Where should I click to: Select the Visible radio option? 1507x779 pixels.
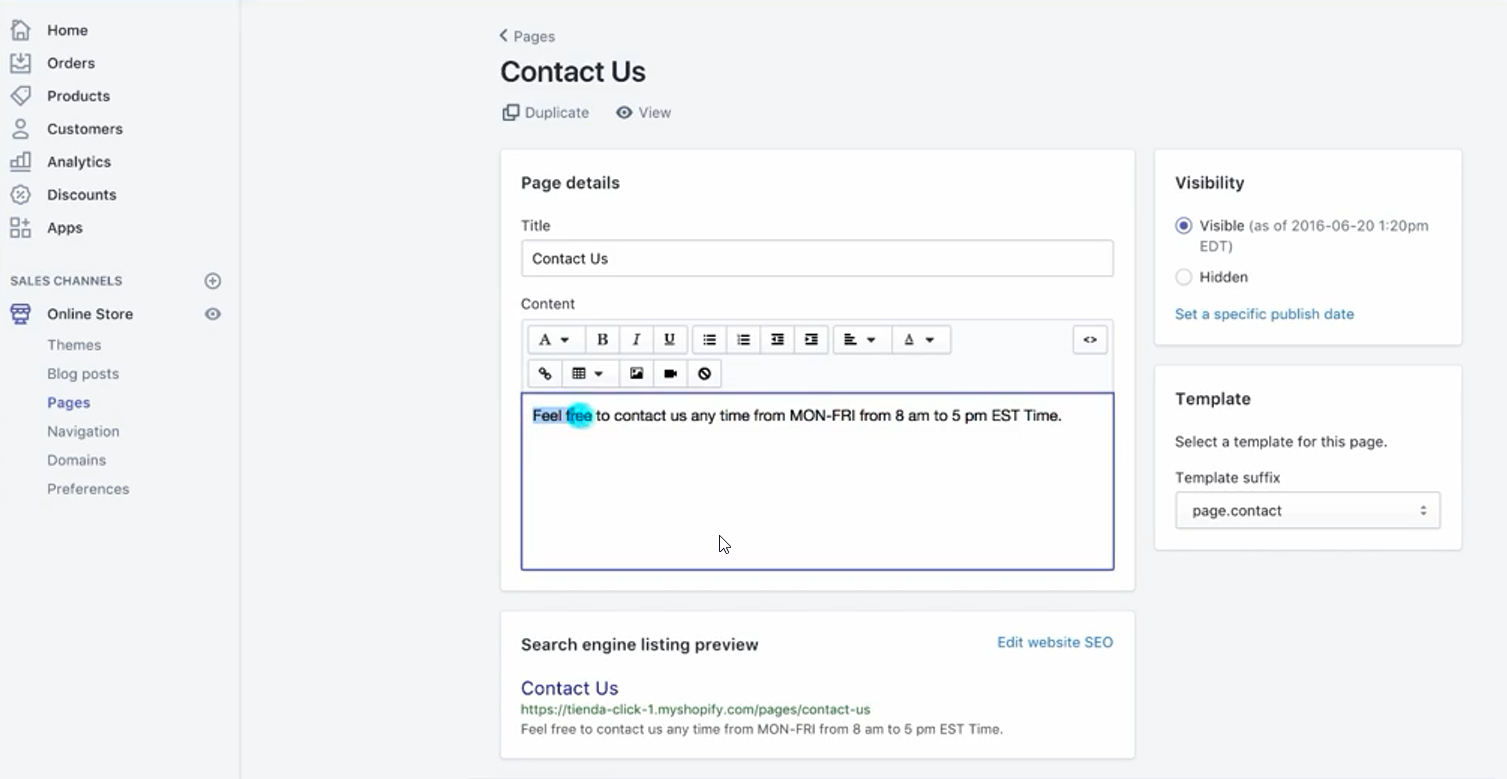(1184, 226)
